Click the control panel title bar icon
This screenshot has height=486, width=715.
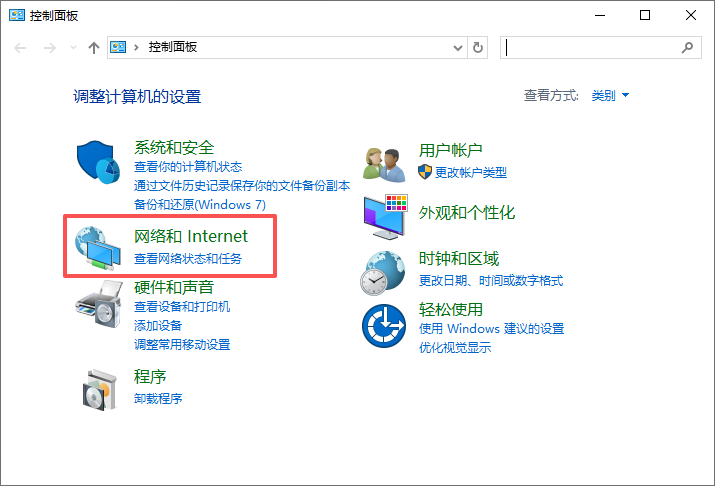(17, 15)
